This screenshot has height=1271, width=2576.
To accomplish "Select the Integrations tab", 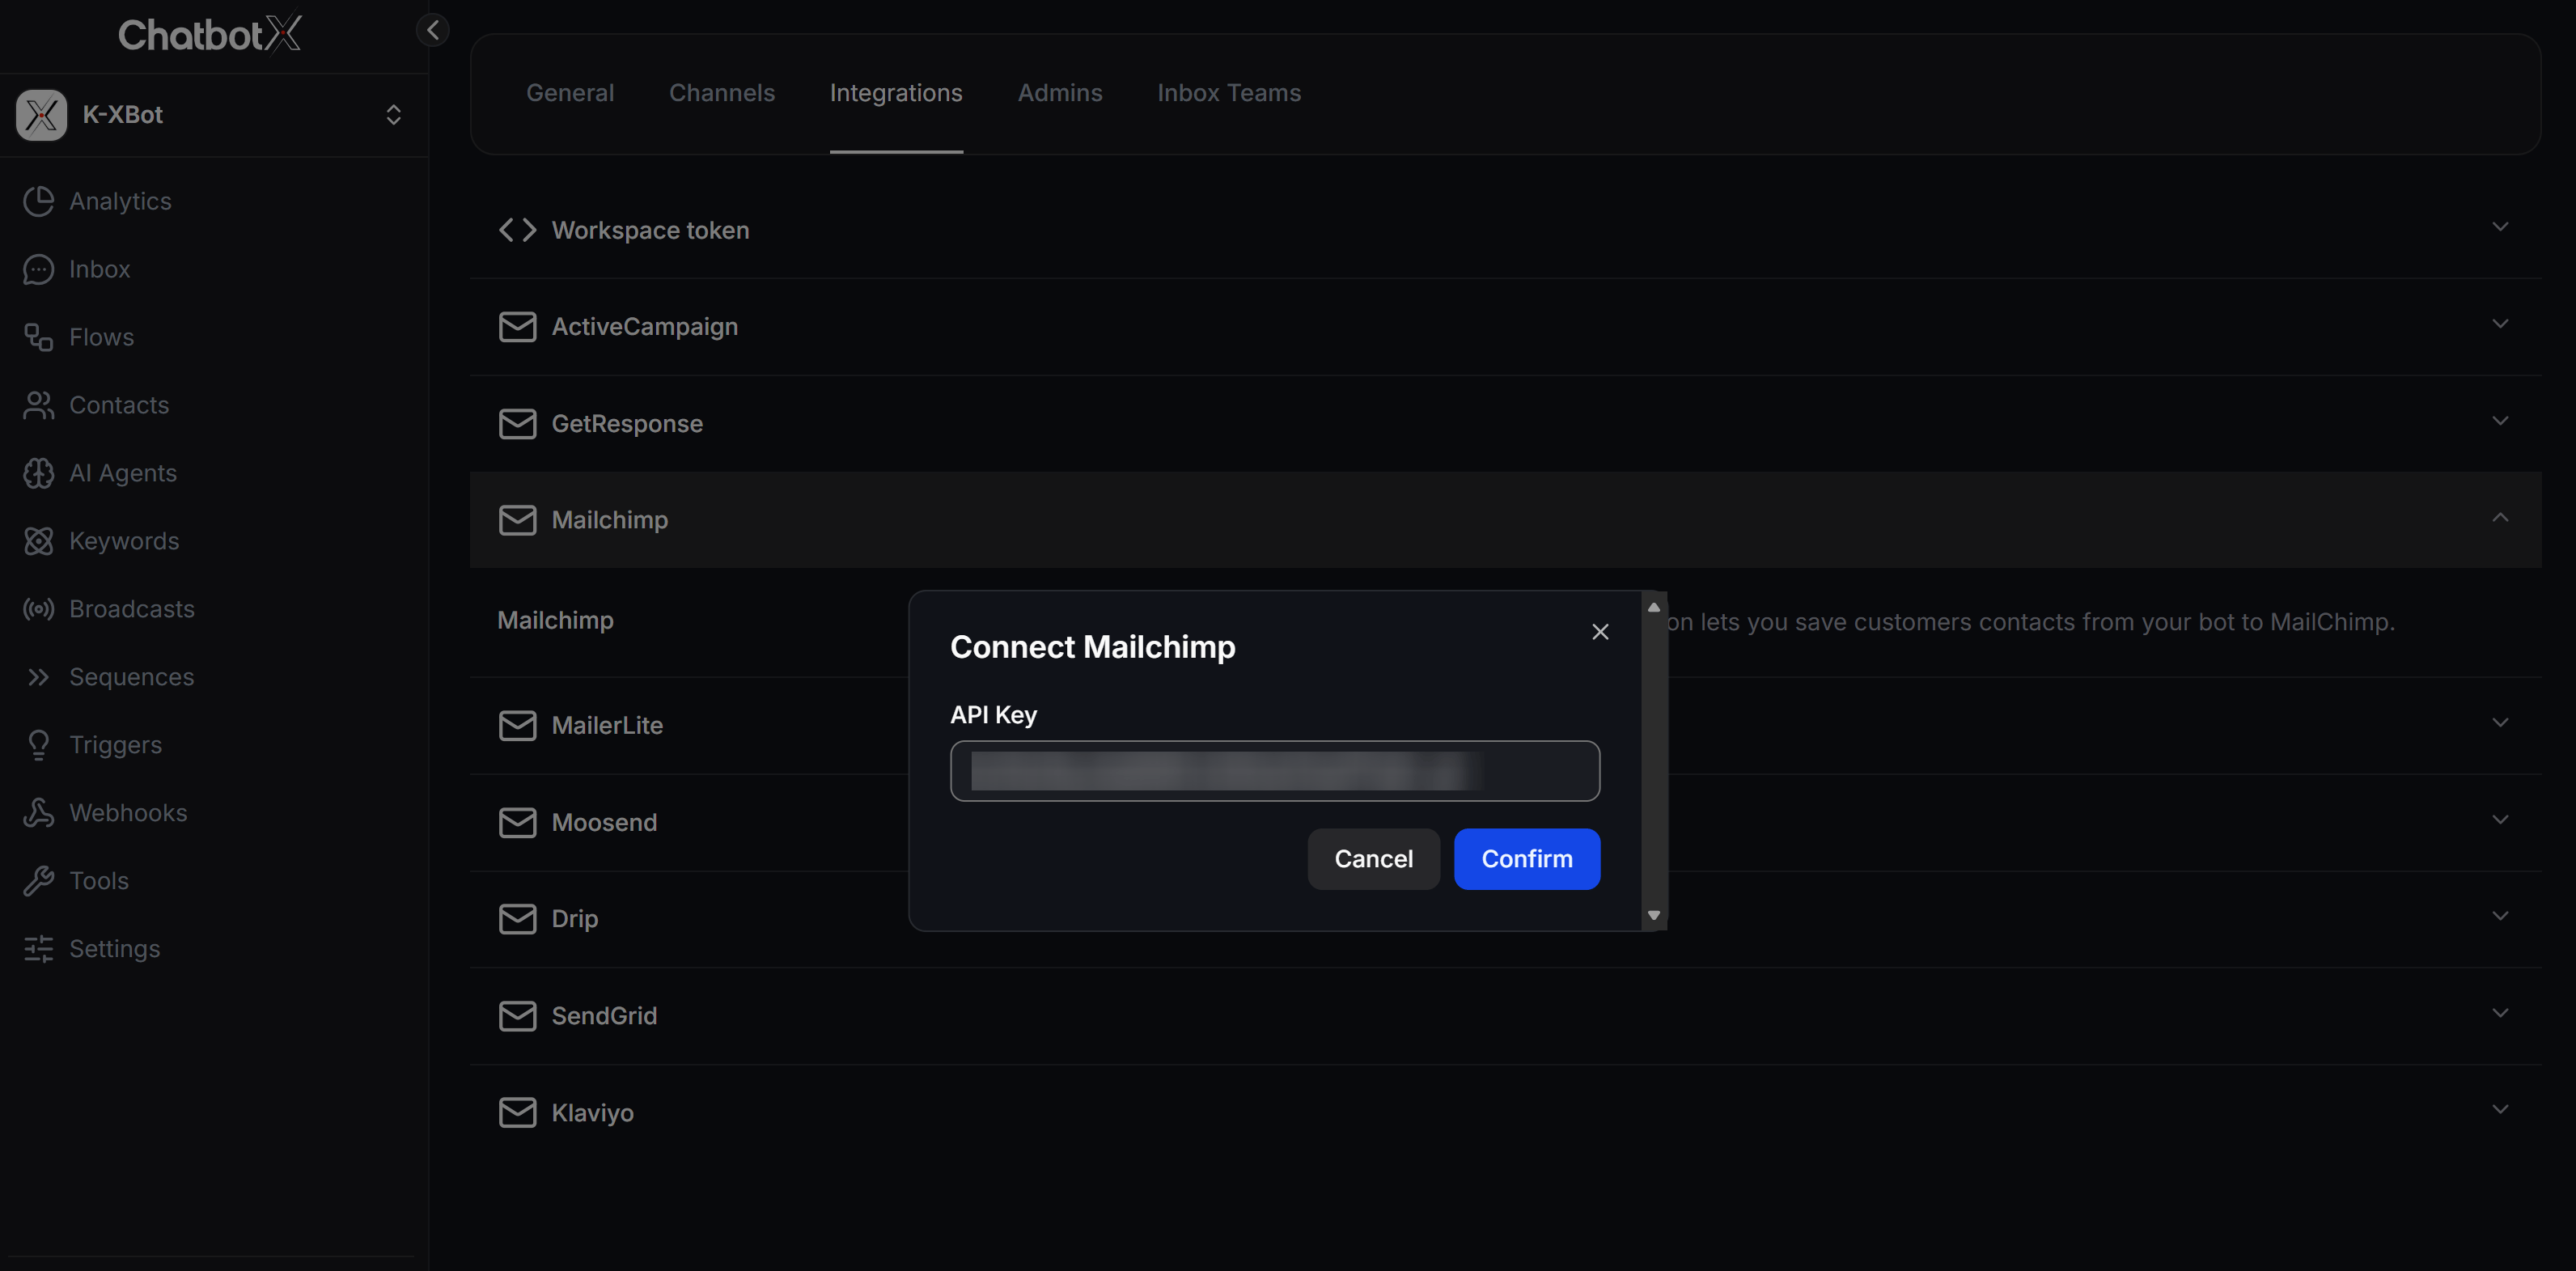I will tap(896, 93).
